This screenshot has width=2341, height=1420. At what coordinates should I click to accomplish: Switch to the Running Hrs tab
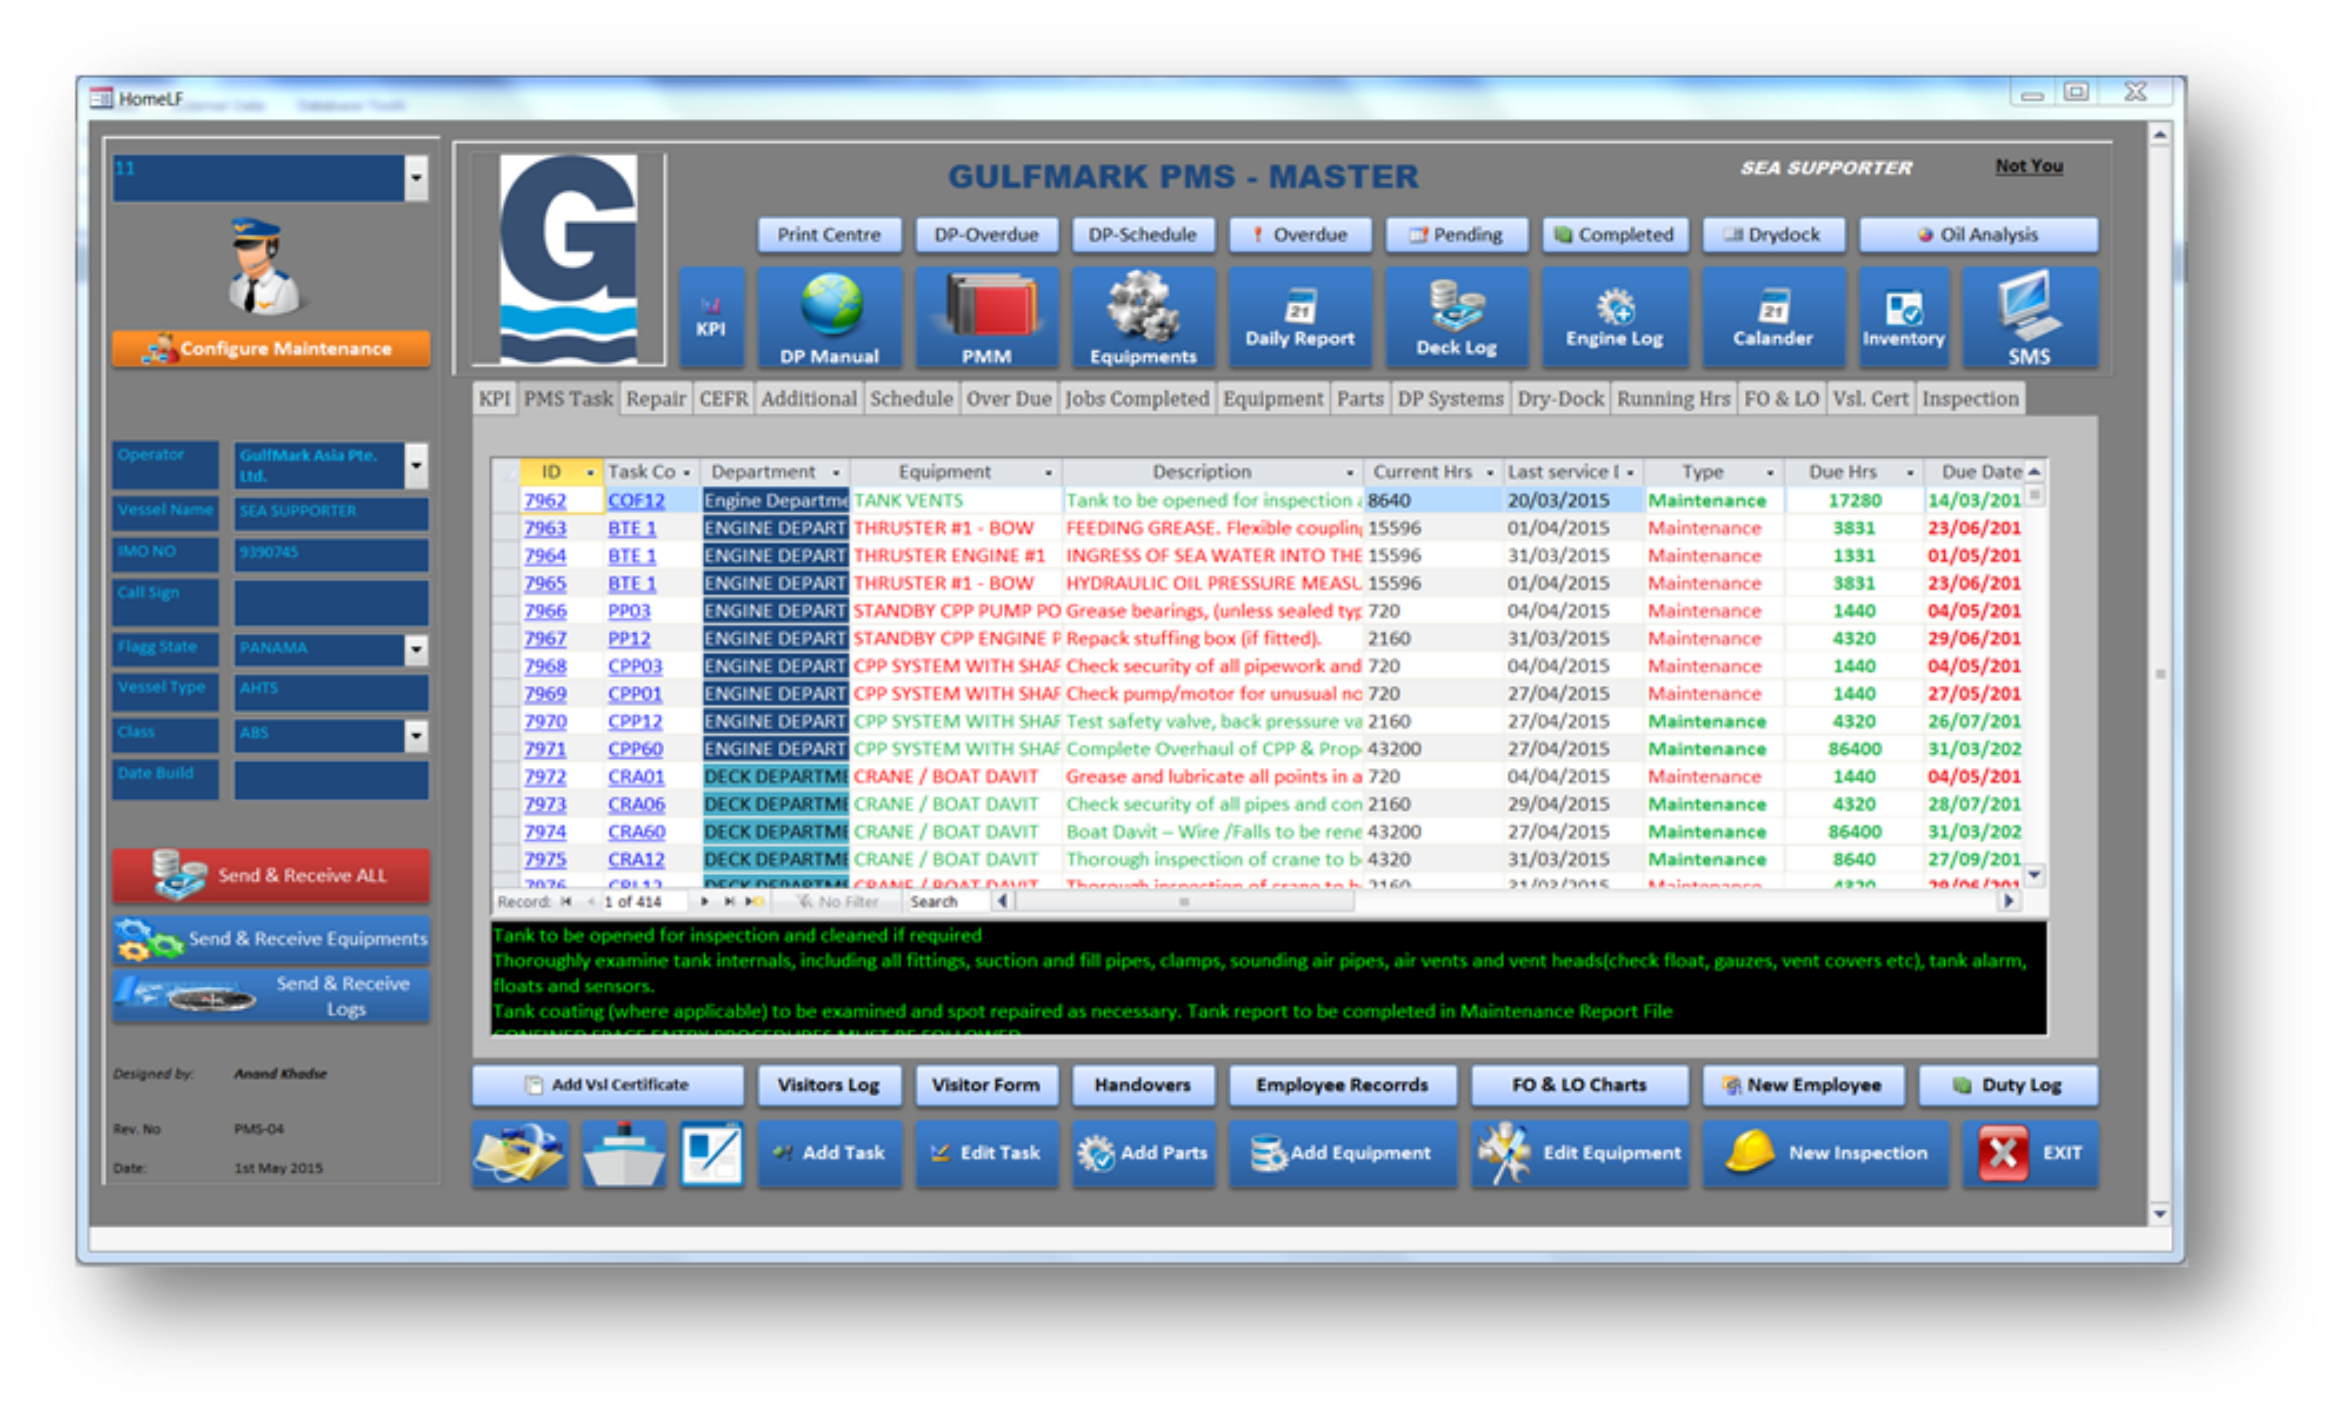(x=1672, y=399)
